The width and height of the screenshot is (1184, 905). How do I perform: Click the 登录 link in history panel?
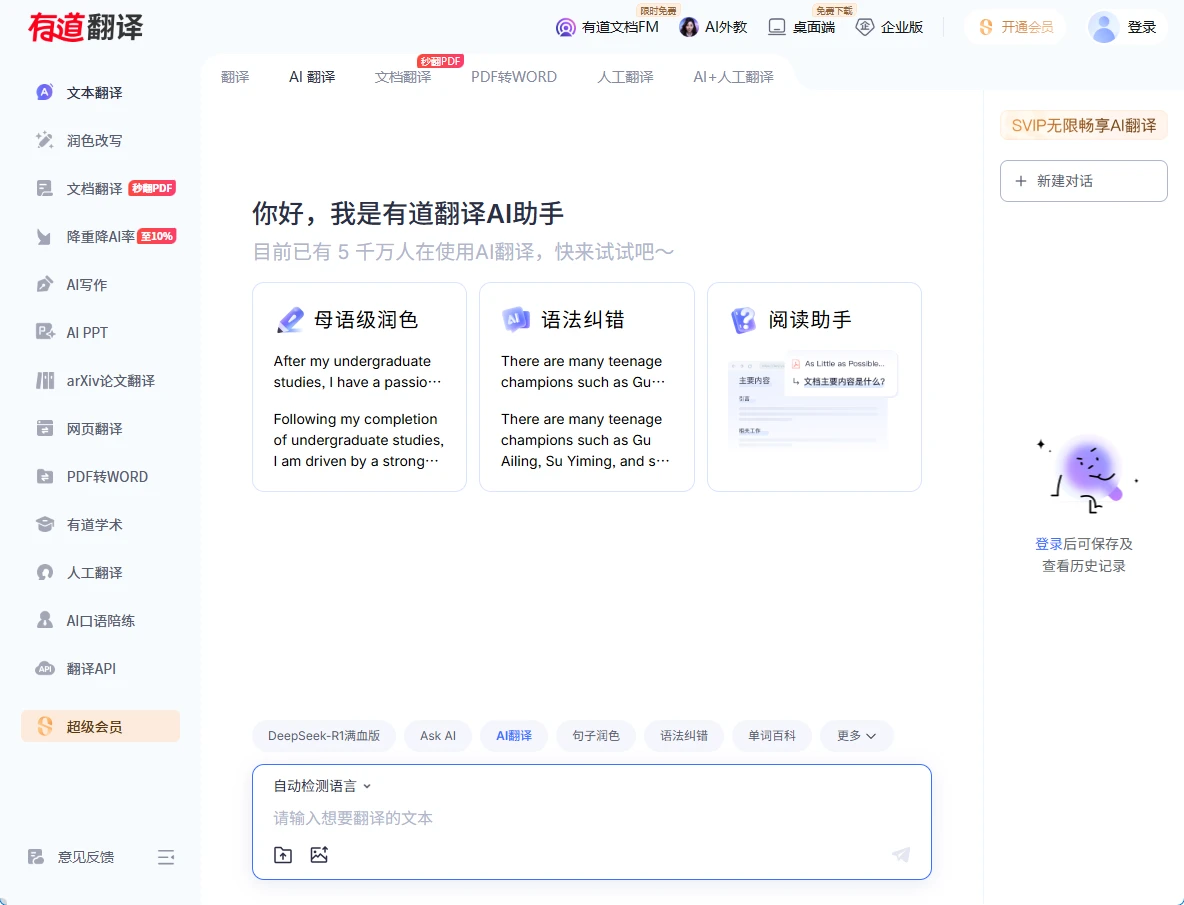pos(1048,544)
